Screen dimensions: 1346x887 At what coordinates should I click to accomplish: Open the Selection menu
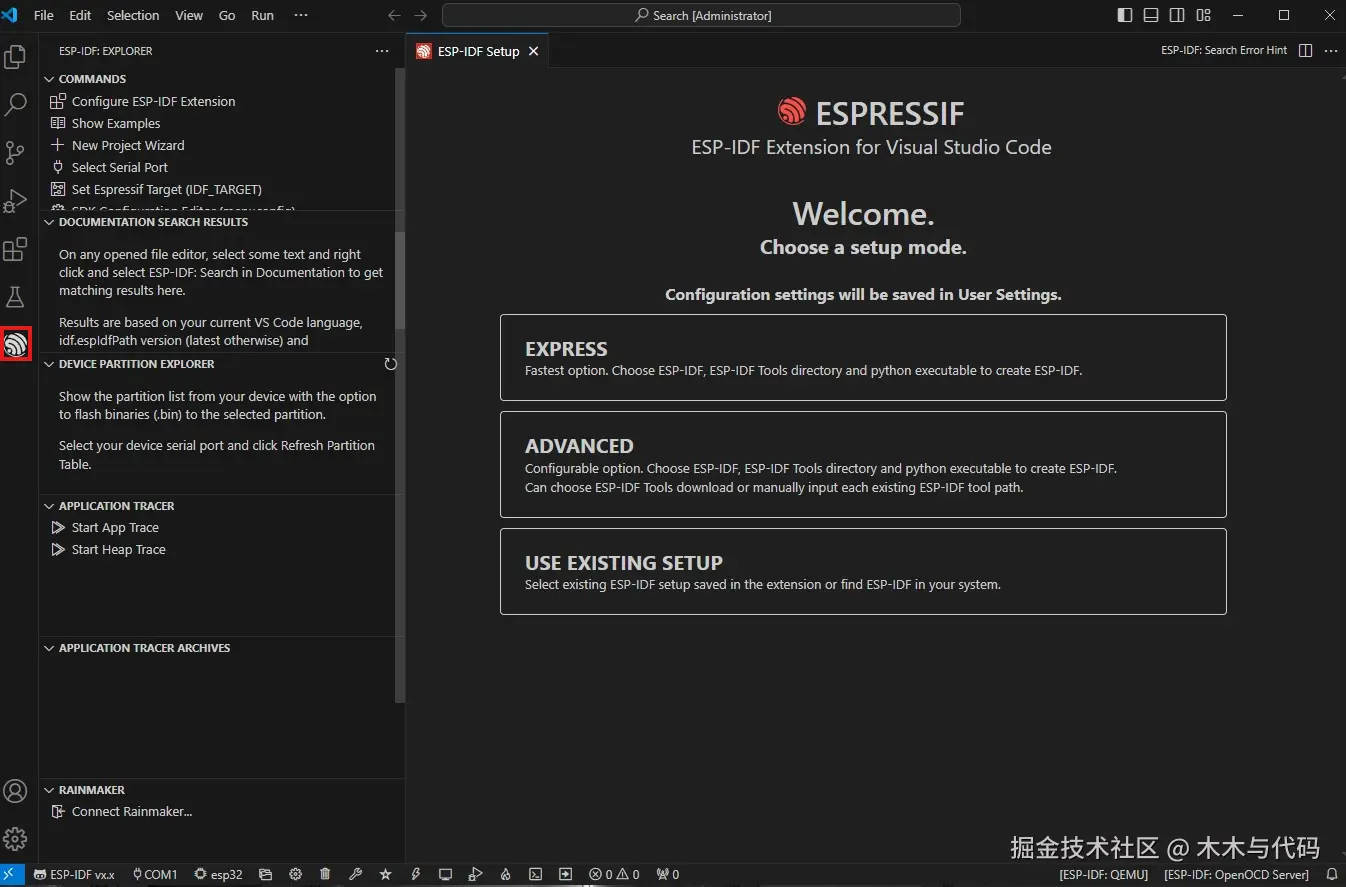(x=133, y=15)
